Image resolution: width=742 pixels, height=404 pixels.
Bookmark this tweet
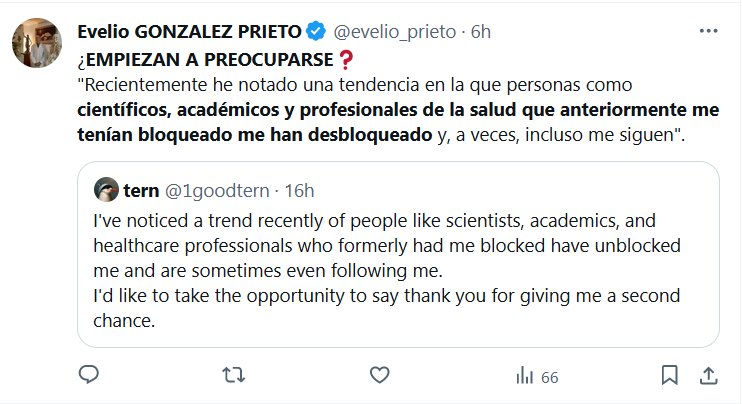(x=671, y=376)
